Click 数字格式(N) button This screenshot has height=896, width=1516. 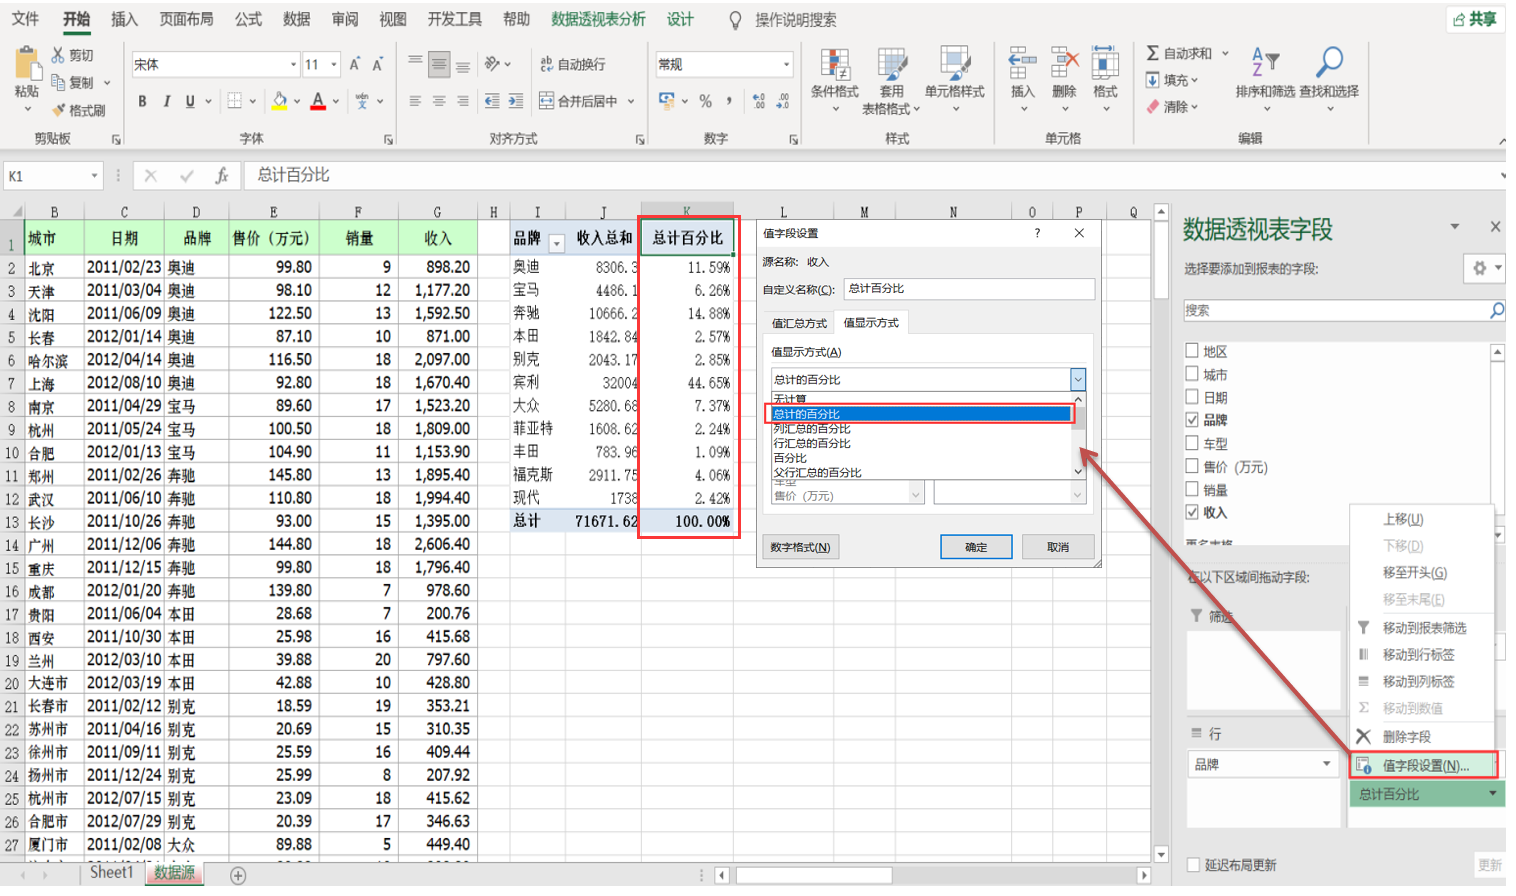[x=800, y=547]
